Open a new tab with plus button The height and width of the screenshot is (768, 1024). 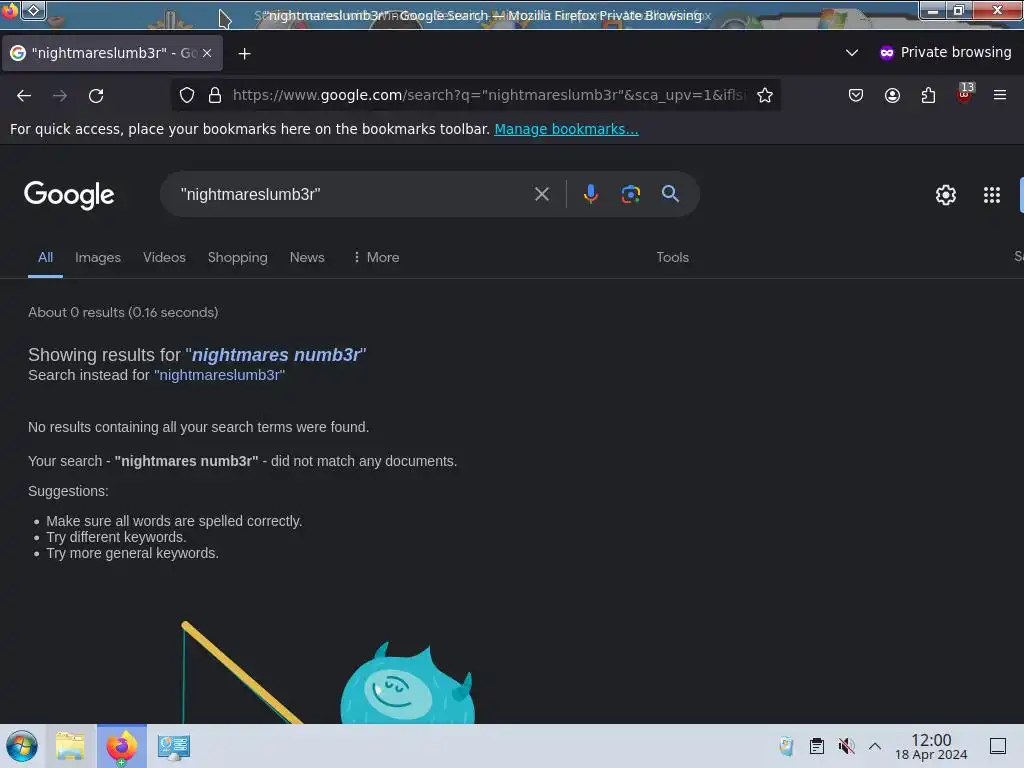pyautogui.click(x=244, y=54)
